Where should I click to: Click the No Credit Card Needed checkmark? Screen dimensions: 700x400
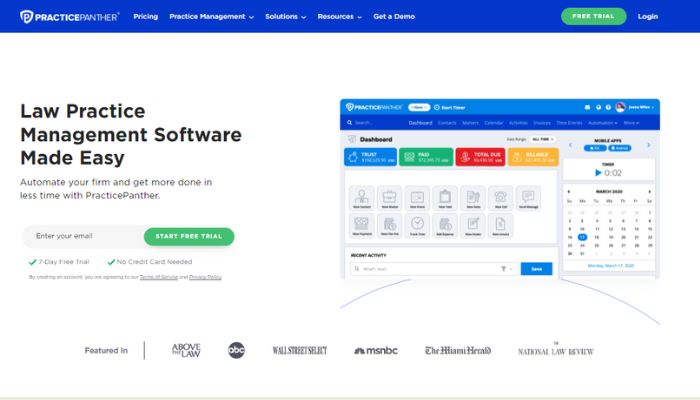[x=111, y=262]
